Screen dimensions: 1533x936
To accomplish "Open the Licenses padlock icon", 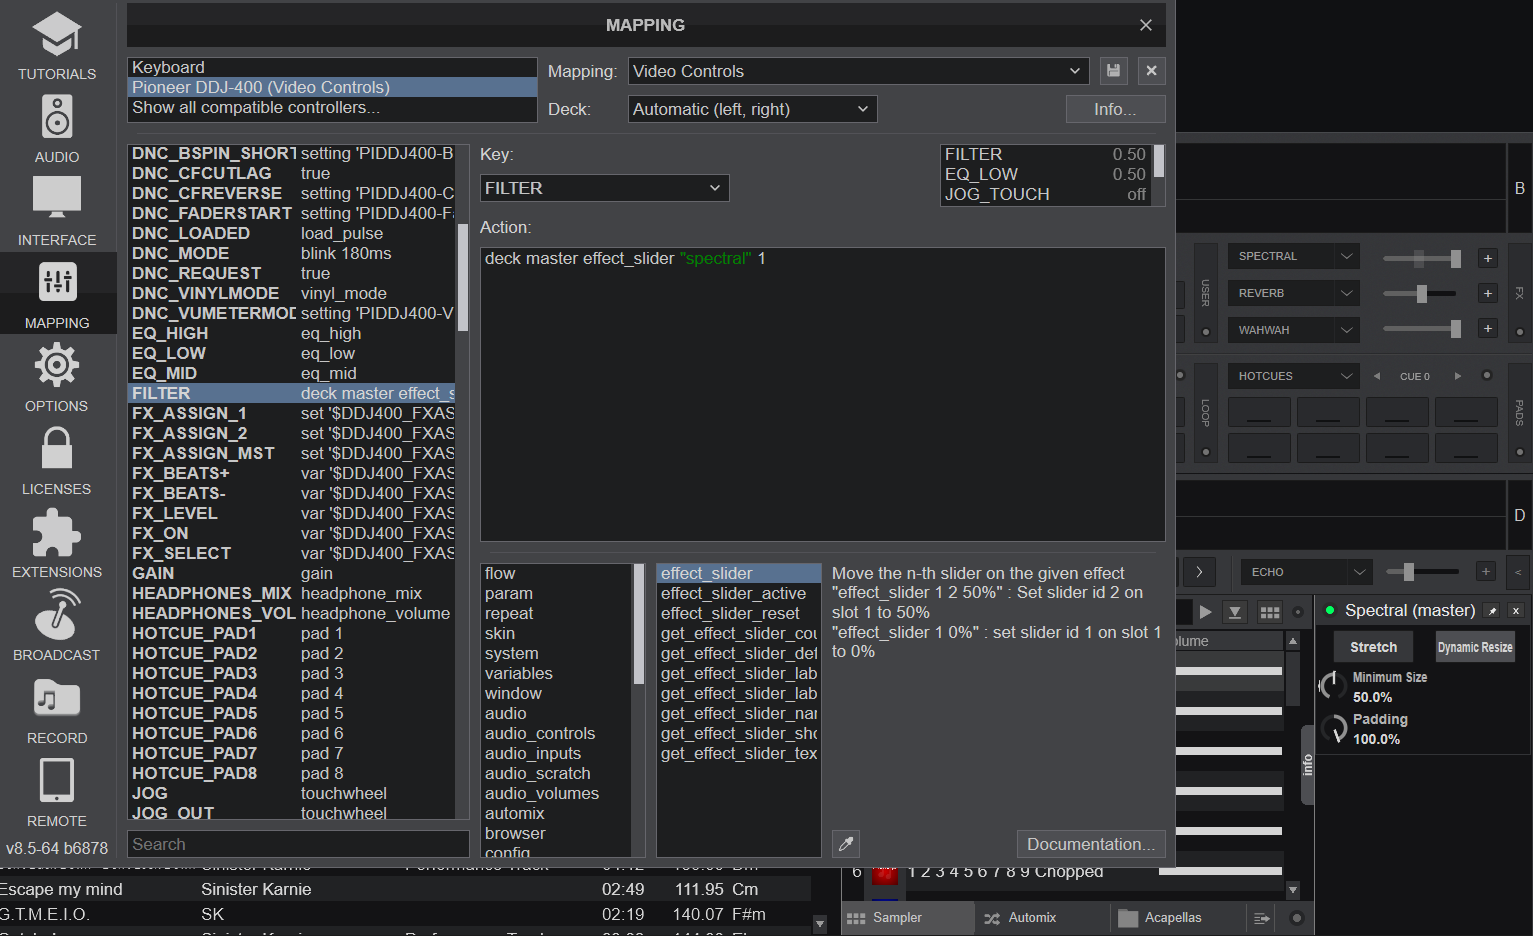I will [x=57, y=448].
